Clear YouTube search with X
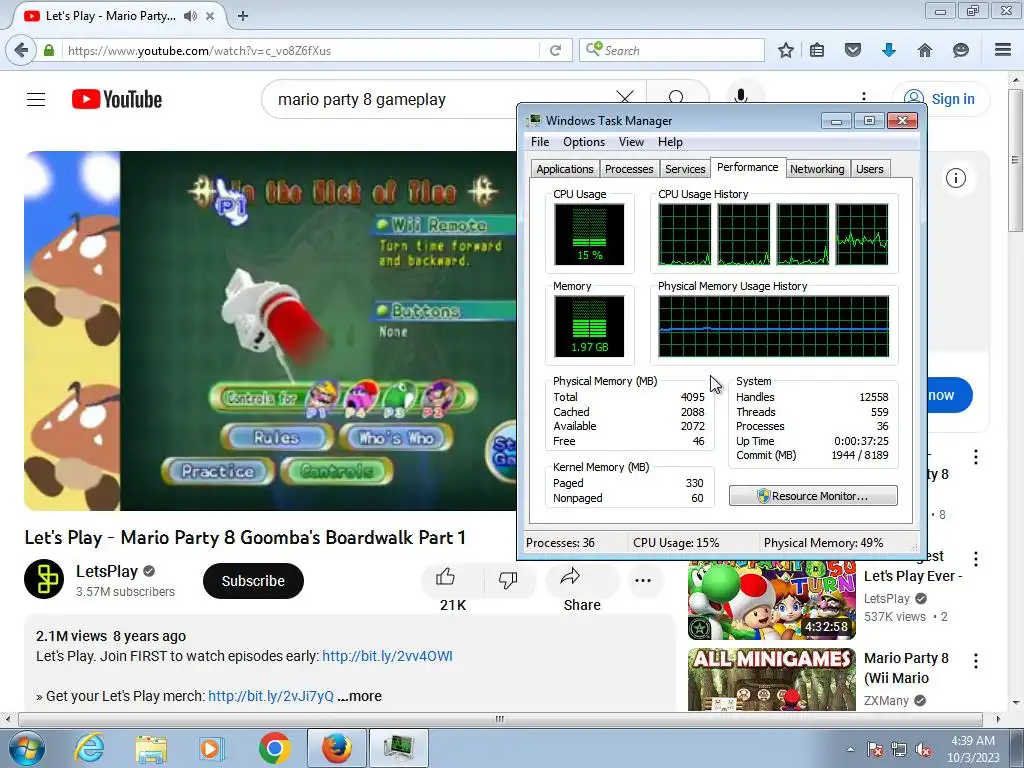Viewport: 1024px width, 768px height. 625,98
